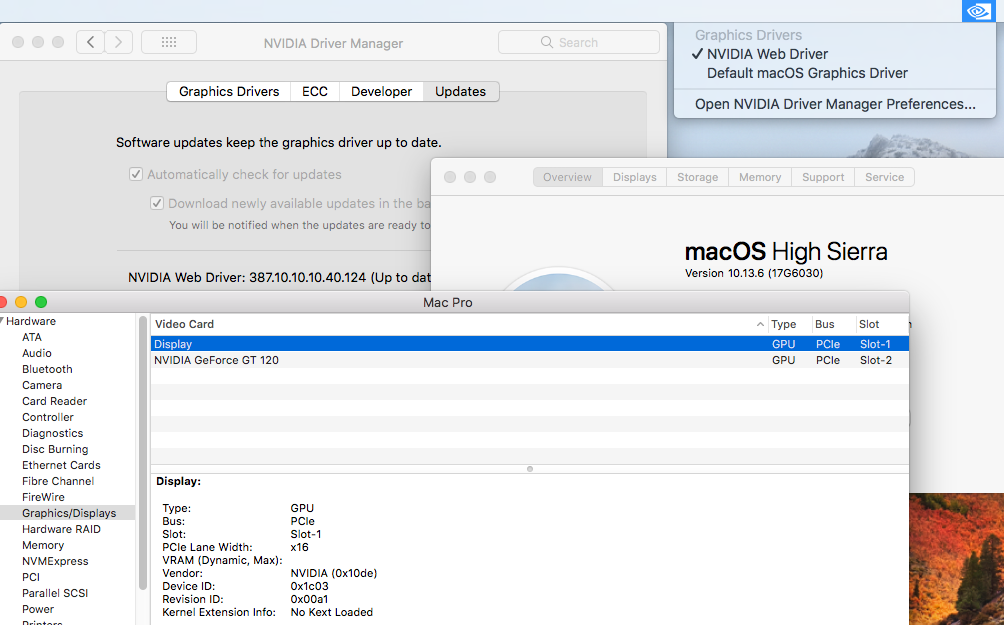Select Disc Burning in the sidebar
Screen dimensions: 1004x625
point(55,449)
